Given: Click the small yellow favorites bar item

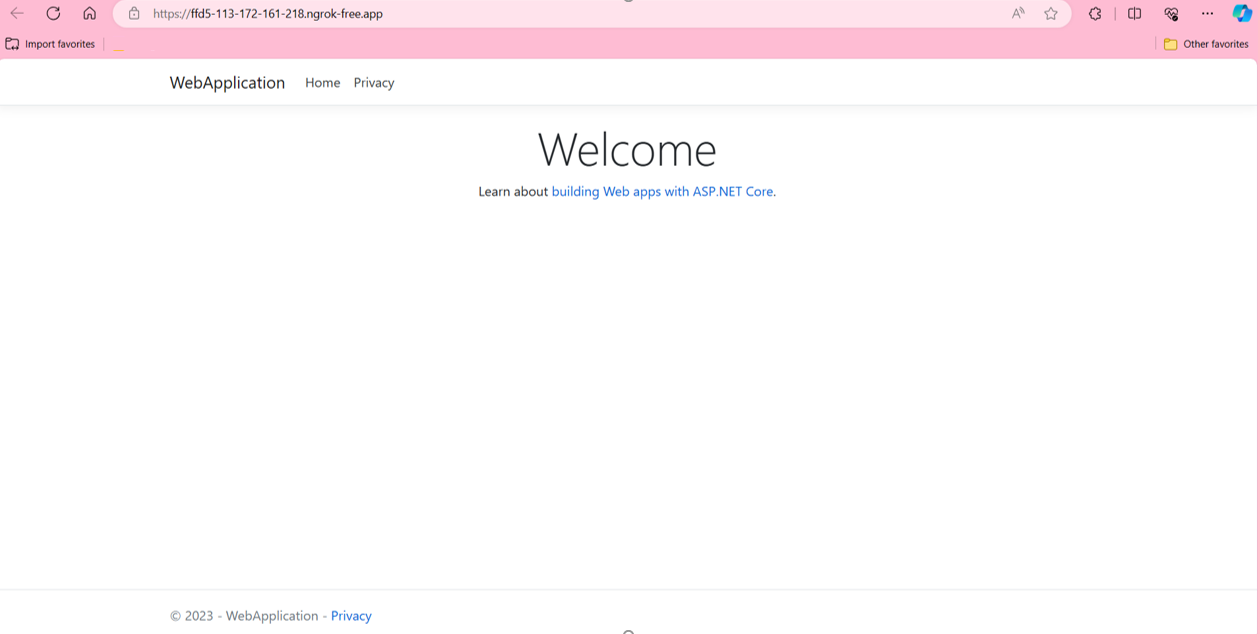Looking at the screenshot, I should point(119,46).
